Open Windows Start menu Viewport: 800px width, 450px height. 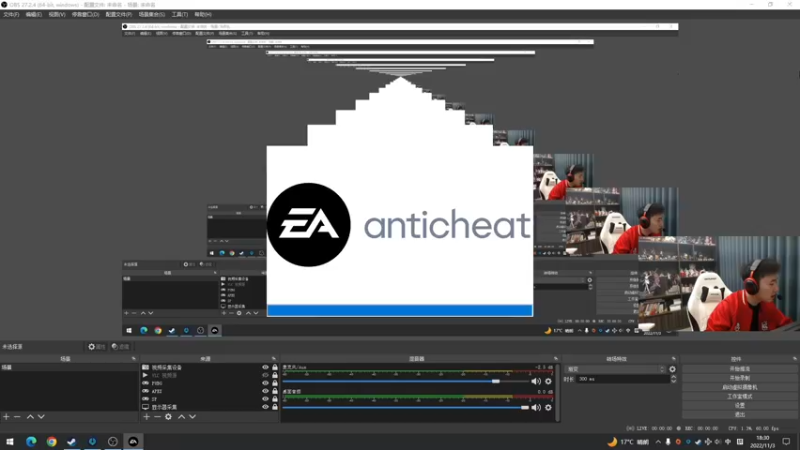pyautogui.click(x=10, y=441)
